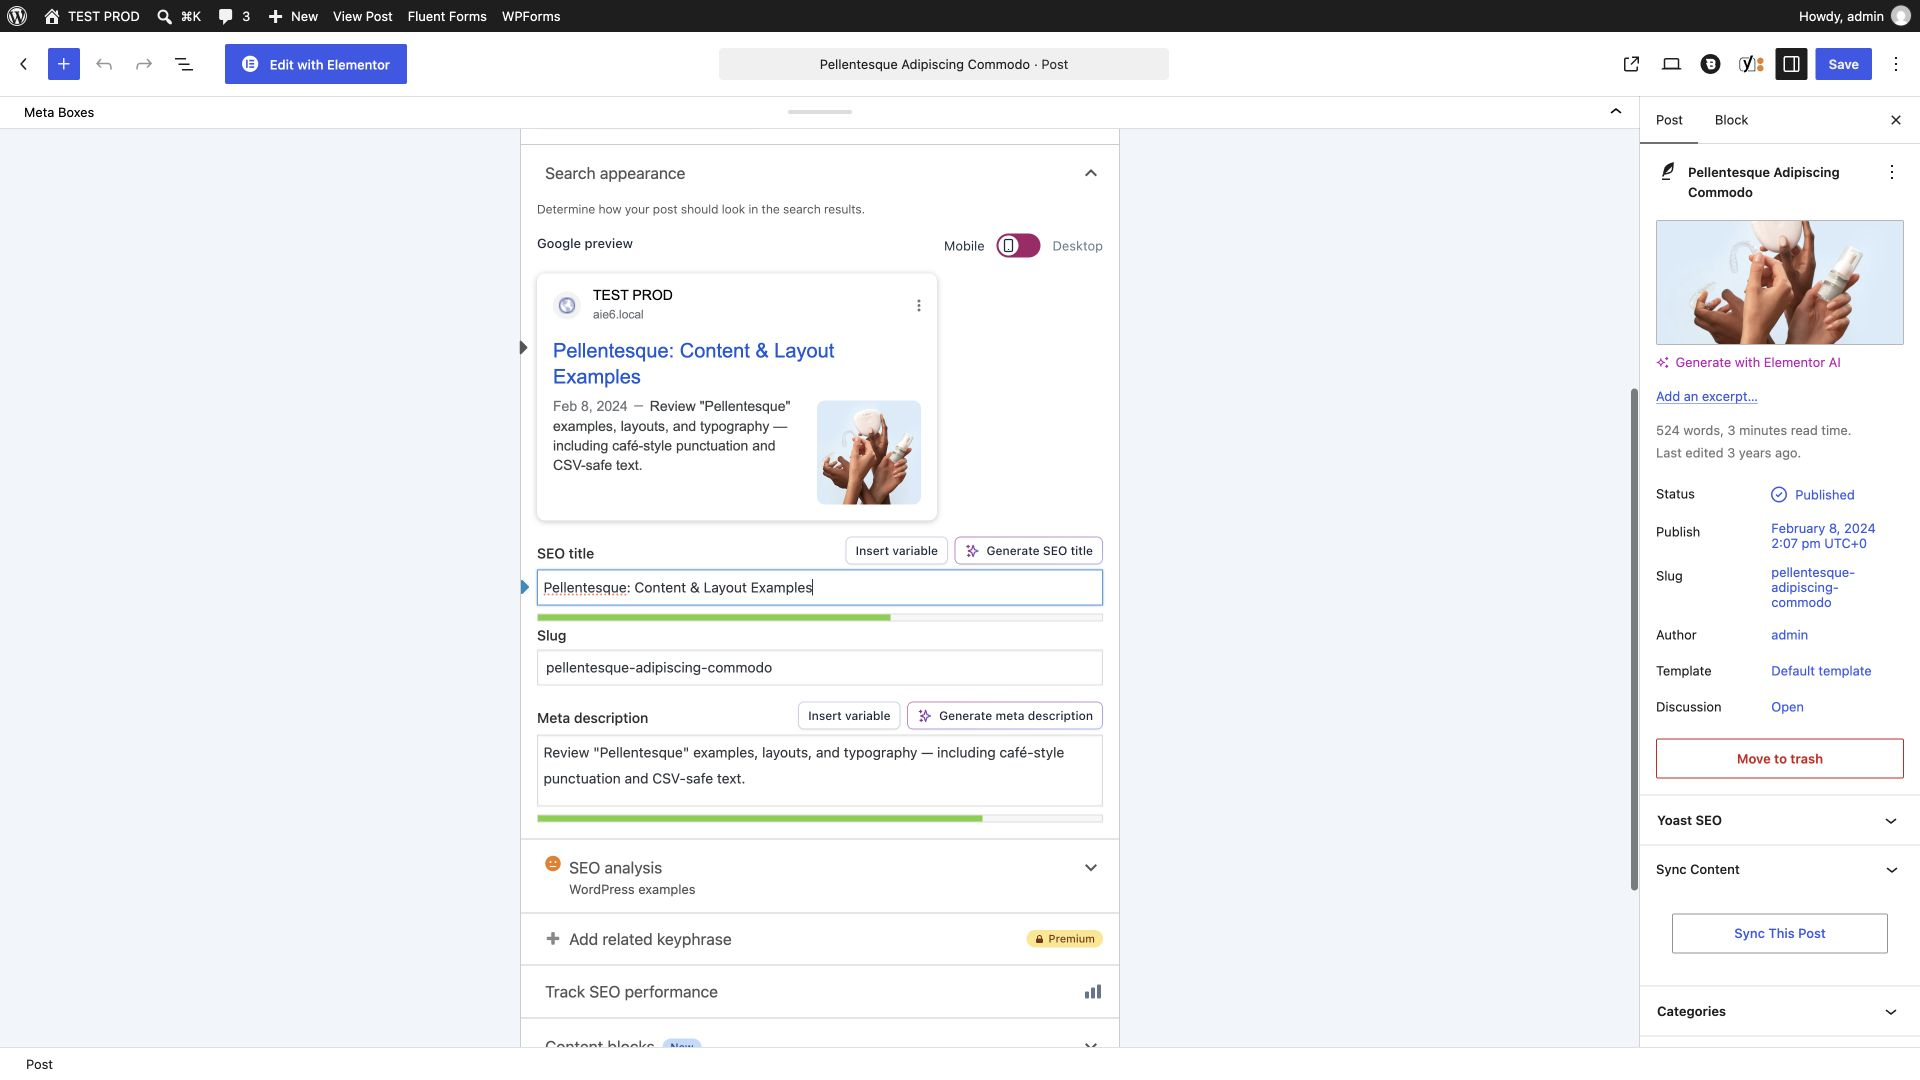Click Add an excerpt link

pyautogui.click(x=1706, y=396)
